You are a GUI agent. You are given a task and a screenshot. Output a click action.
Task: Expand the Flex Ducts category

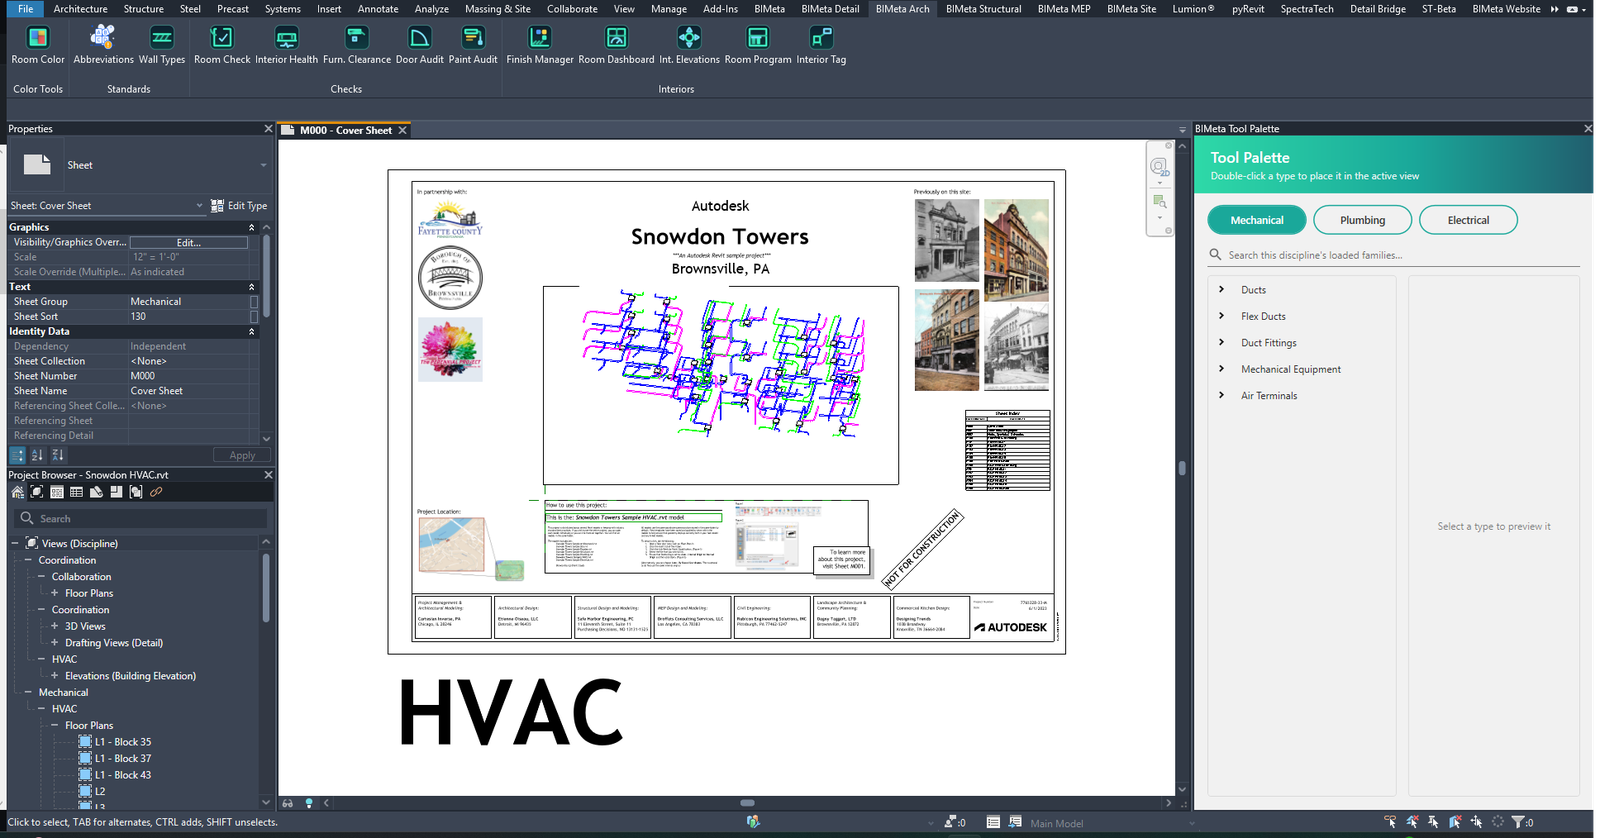1222,316
